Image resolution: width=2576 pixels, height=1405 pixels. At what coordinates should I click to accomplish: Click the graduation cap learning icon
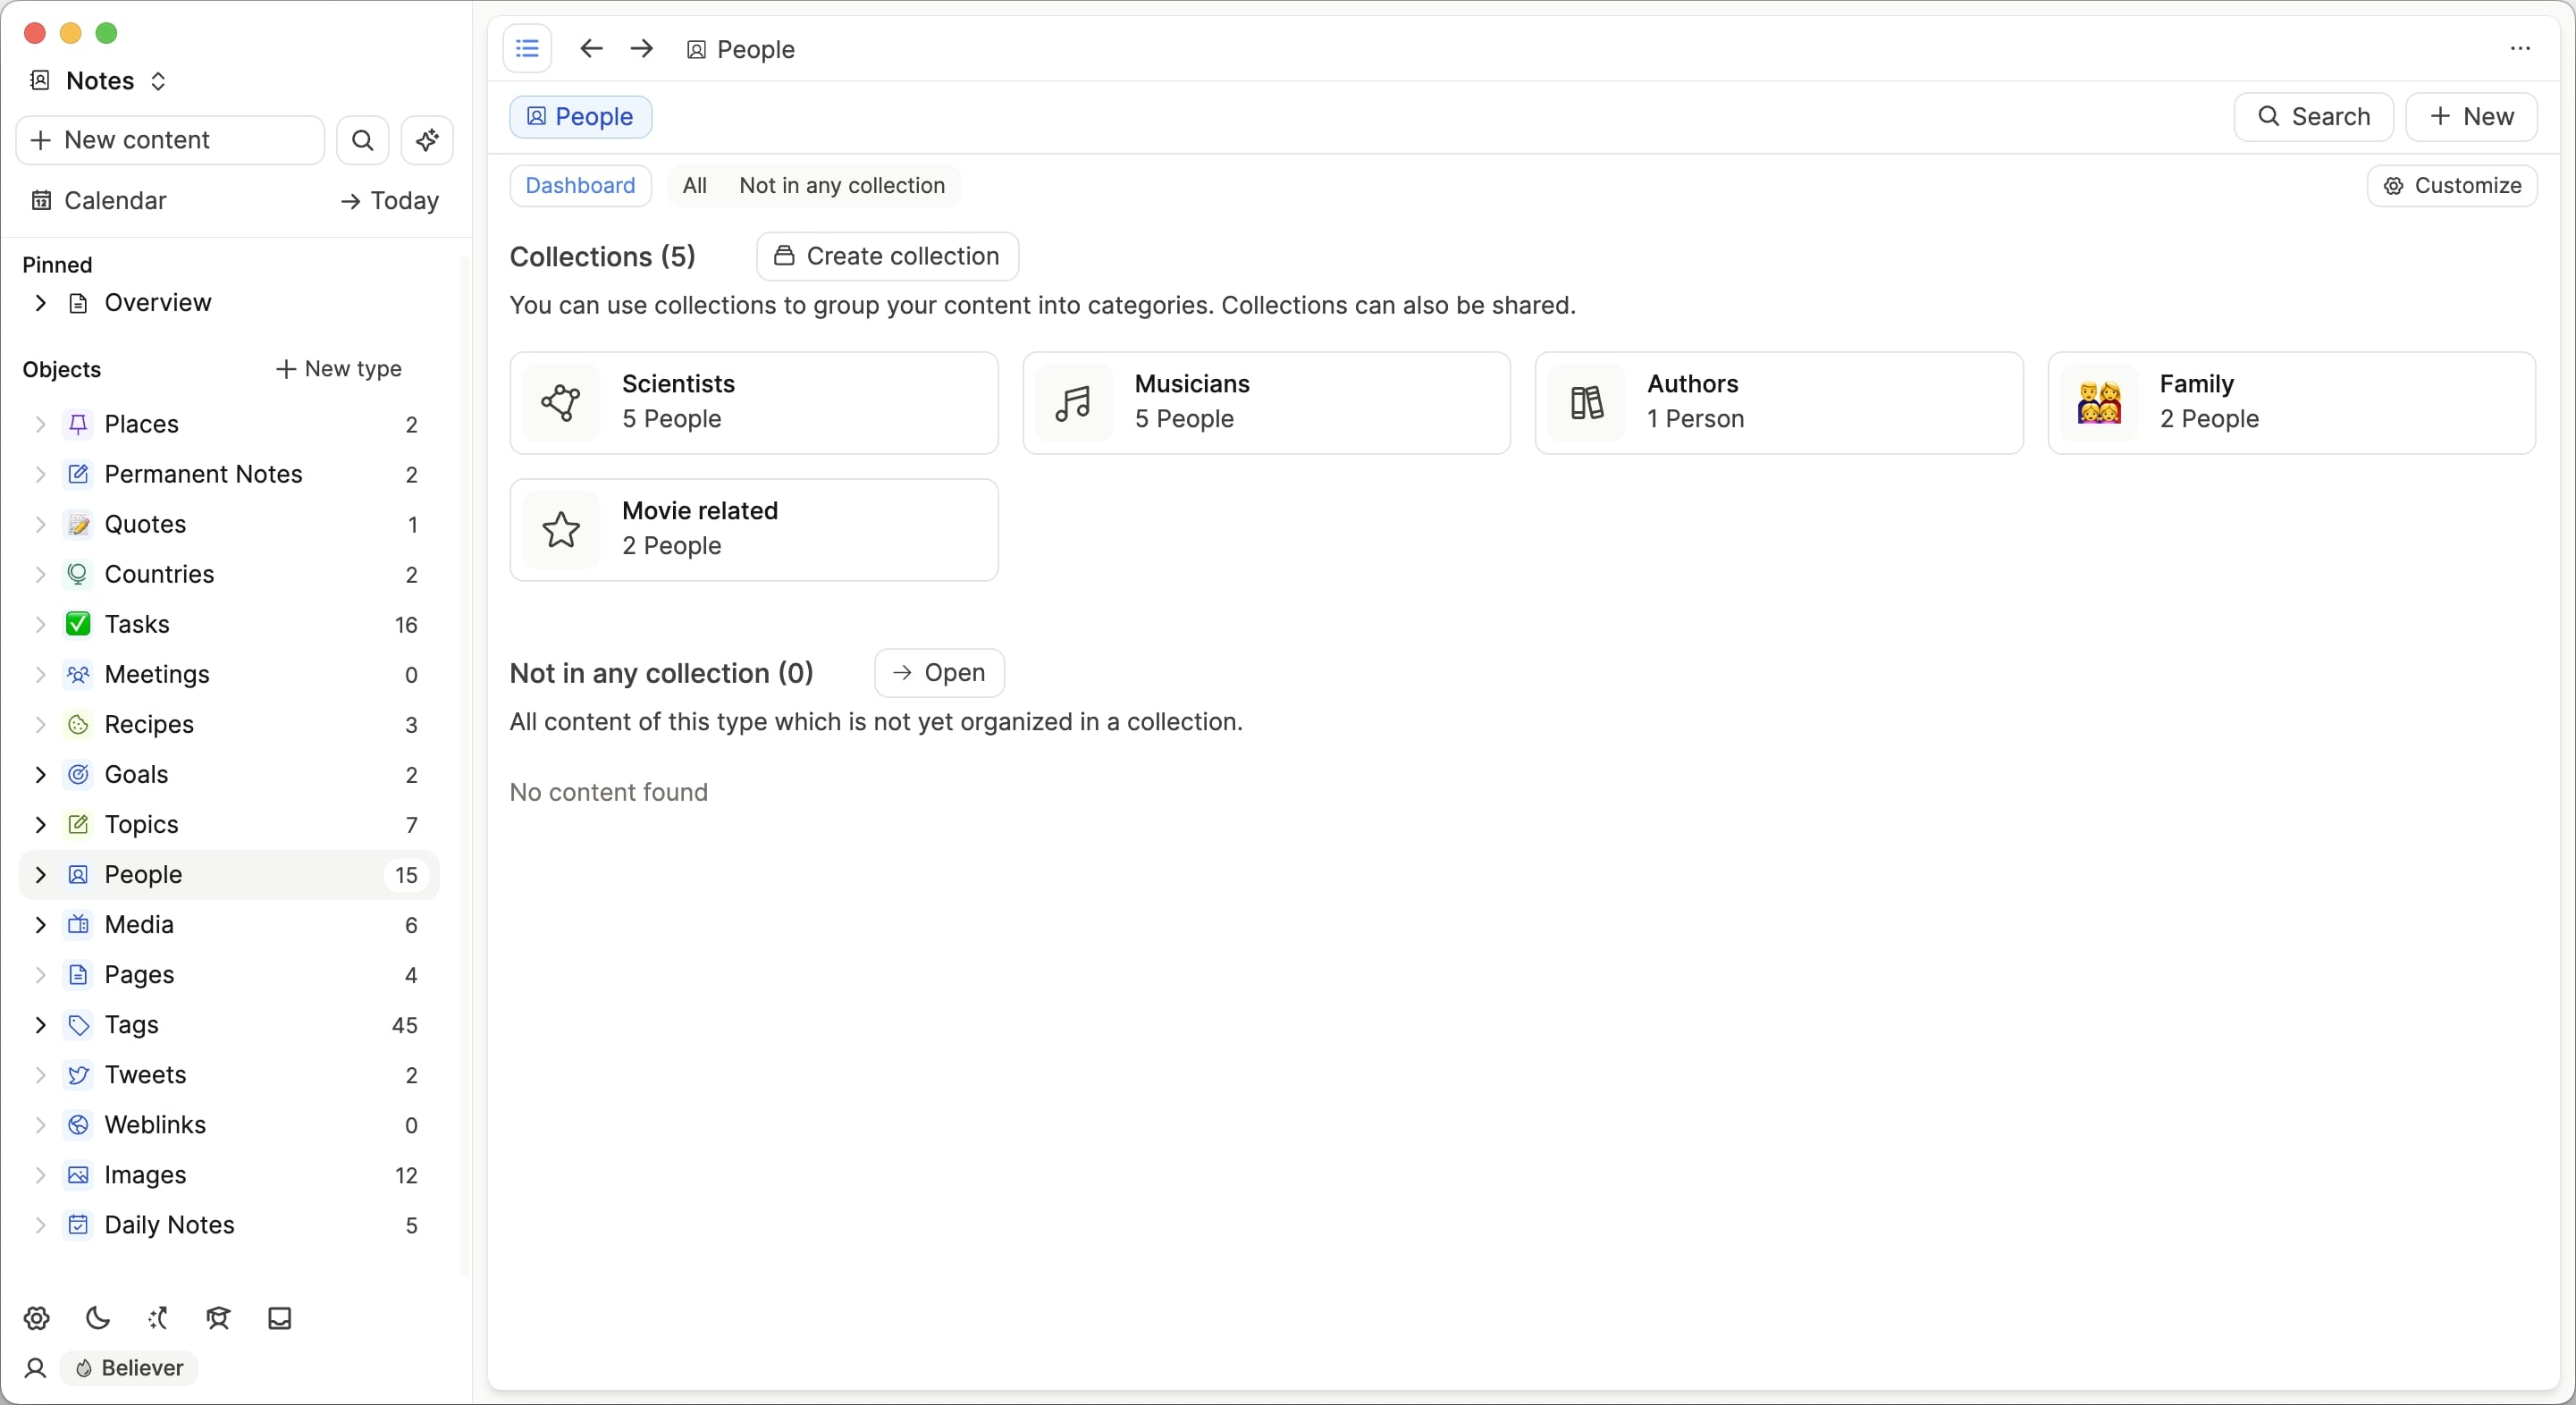(x=219, y=1318)
